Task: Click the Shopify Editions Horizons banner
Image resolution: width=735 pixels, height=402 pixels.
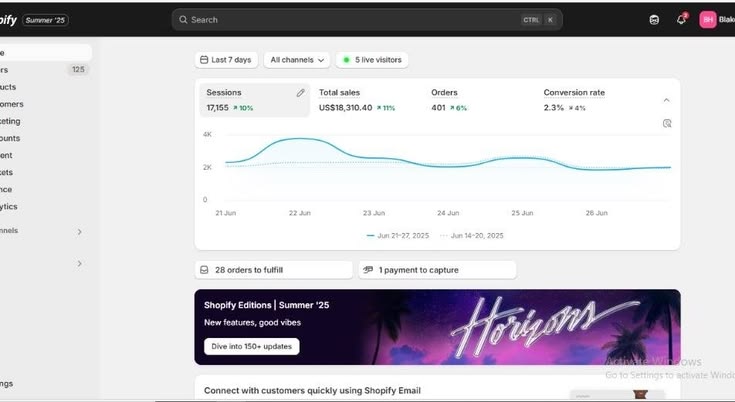Action: click(x=437, y=327)
